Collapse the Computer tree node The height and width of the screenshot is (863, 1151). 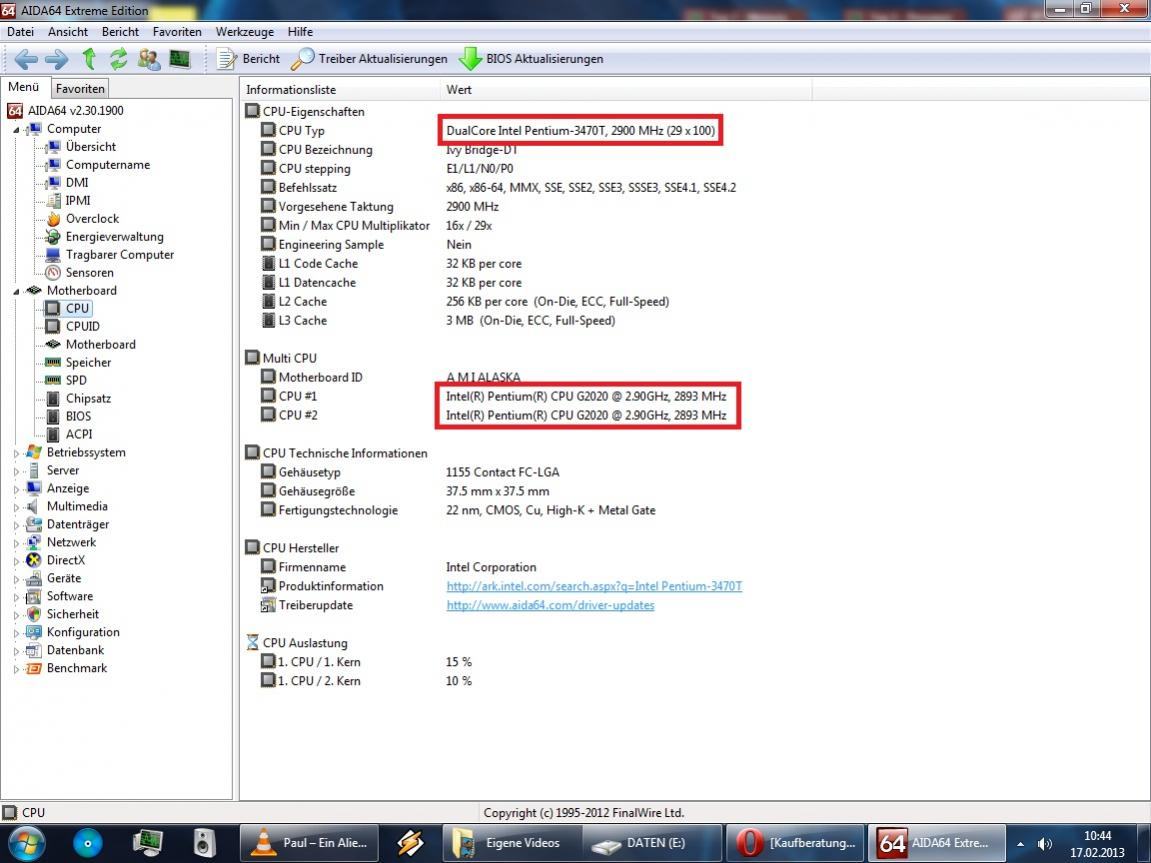[x=15, y=130]
